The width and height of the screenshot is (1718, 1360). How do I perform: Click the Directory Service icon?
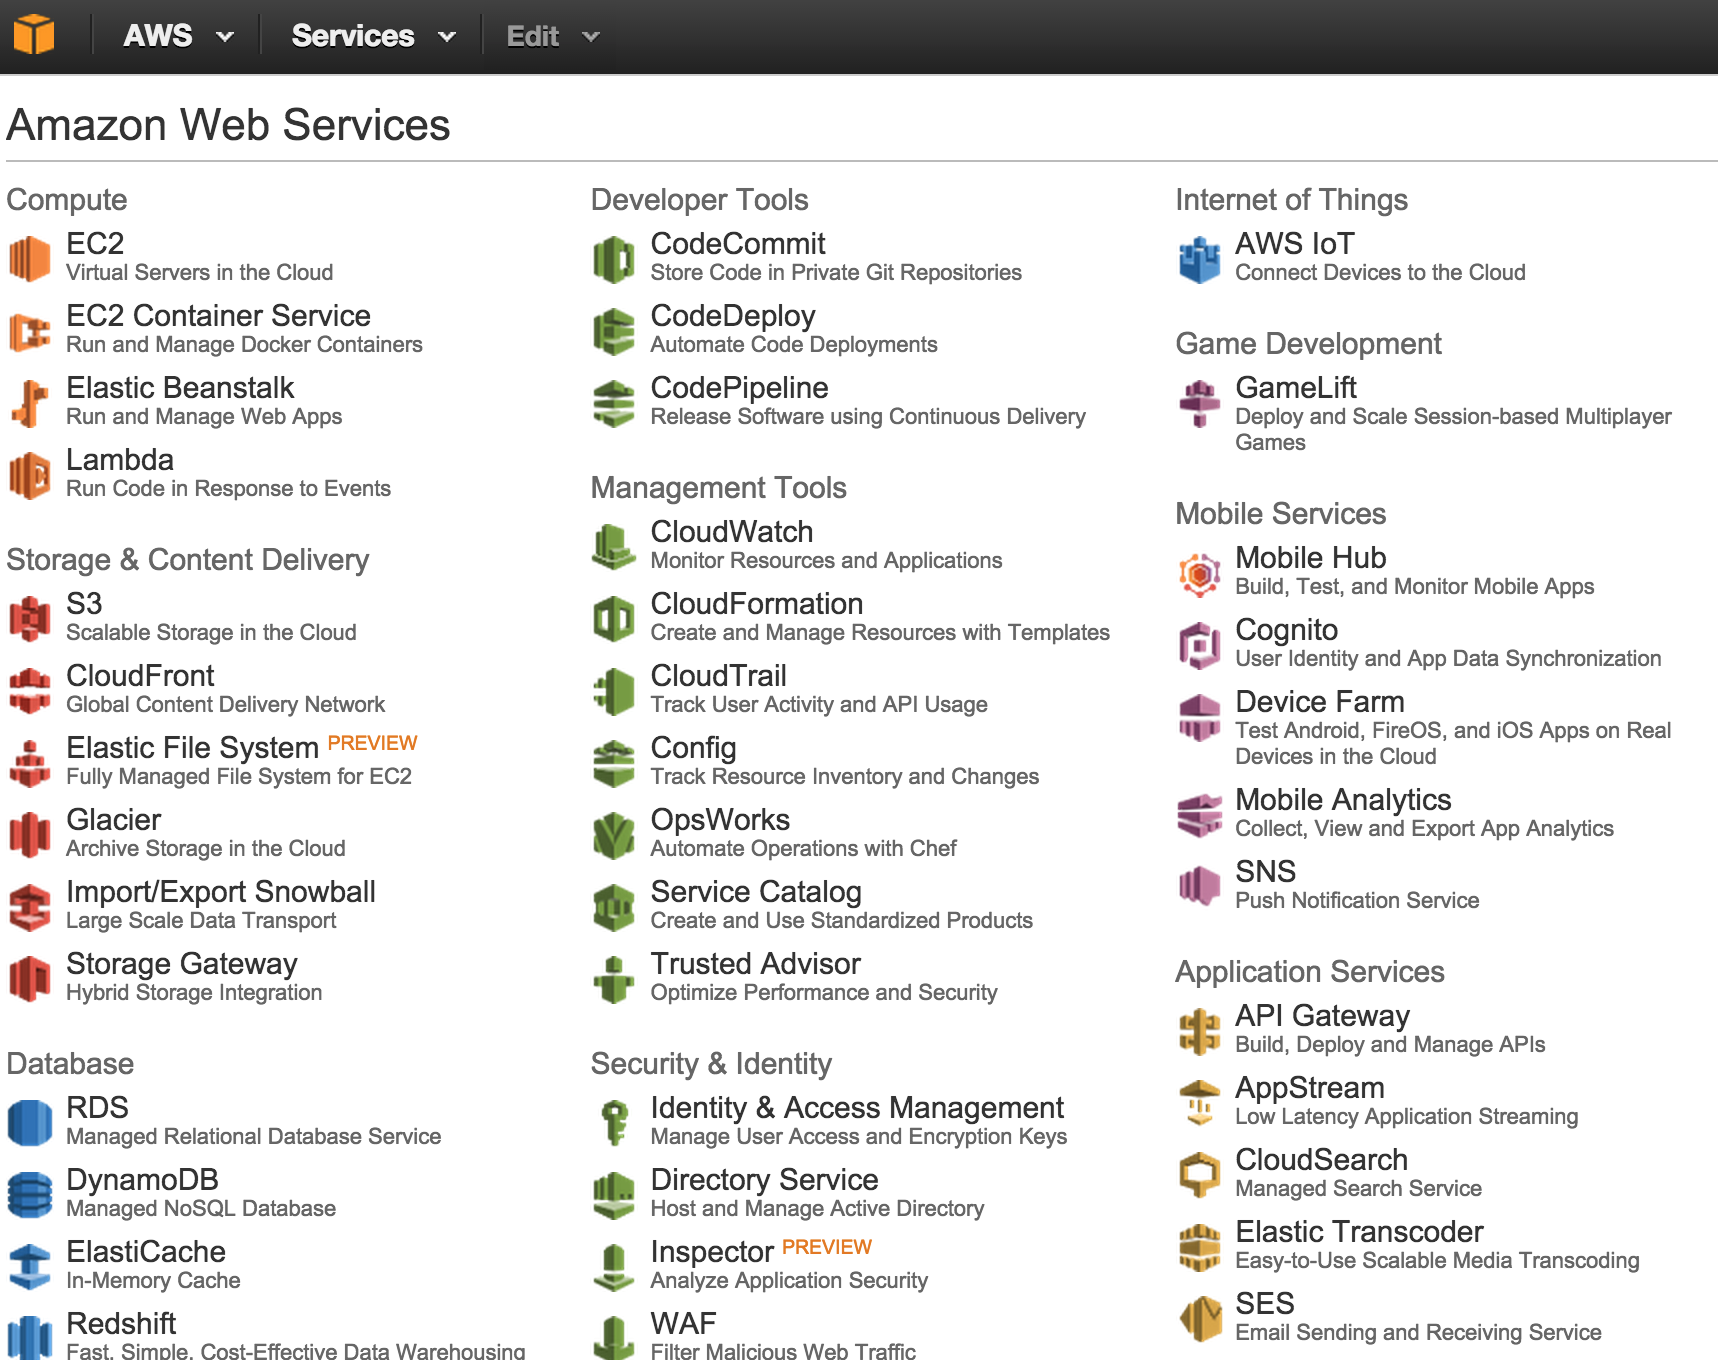pyautogui.click(x=614, y=1195)
